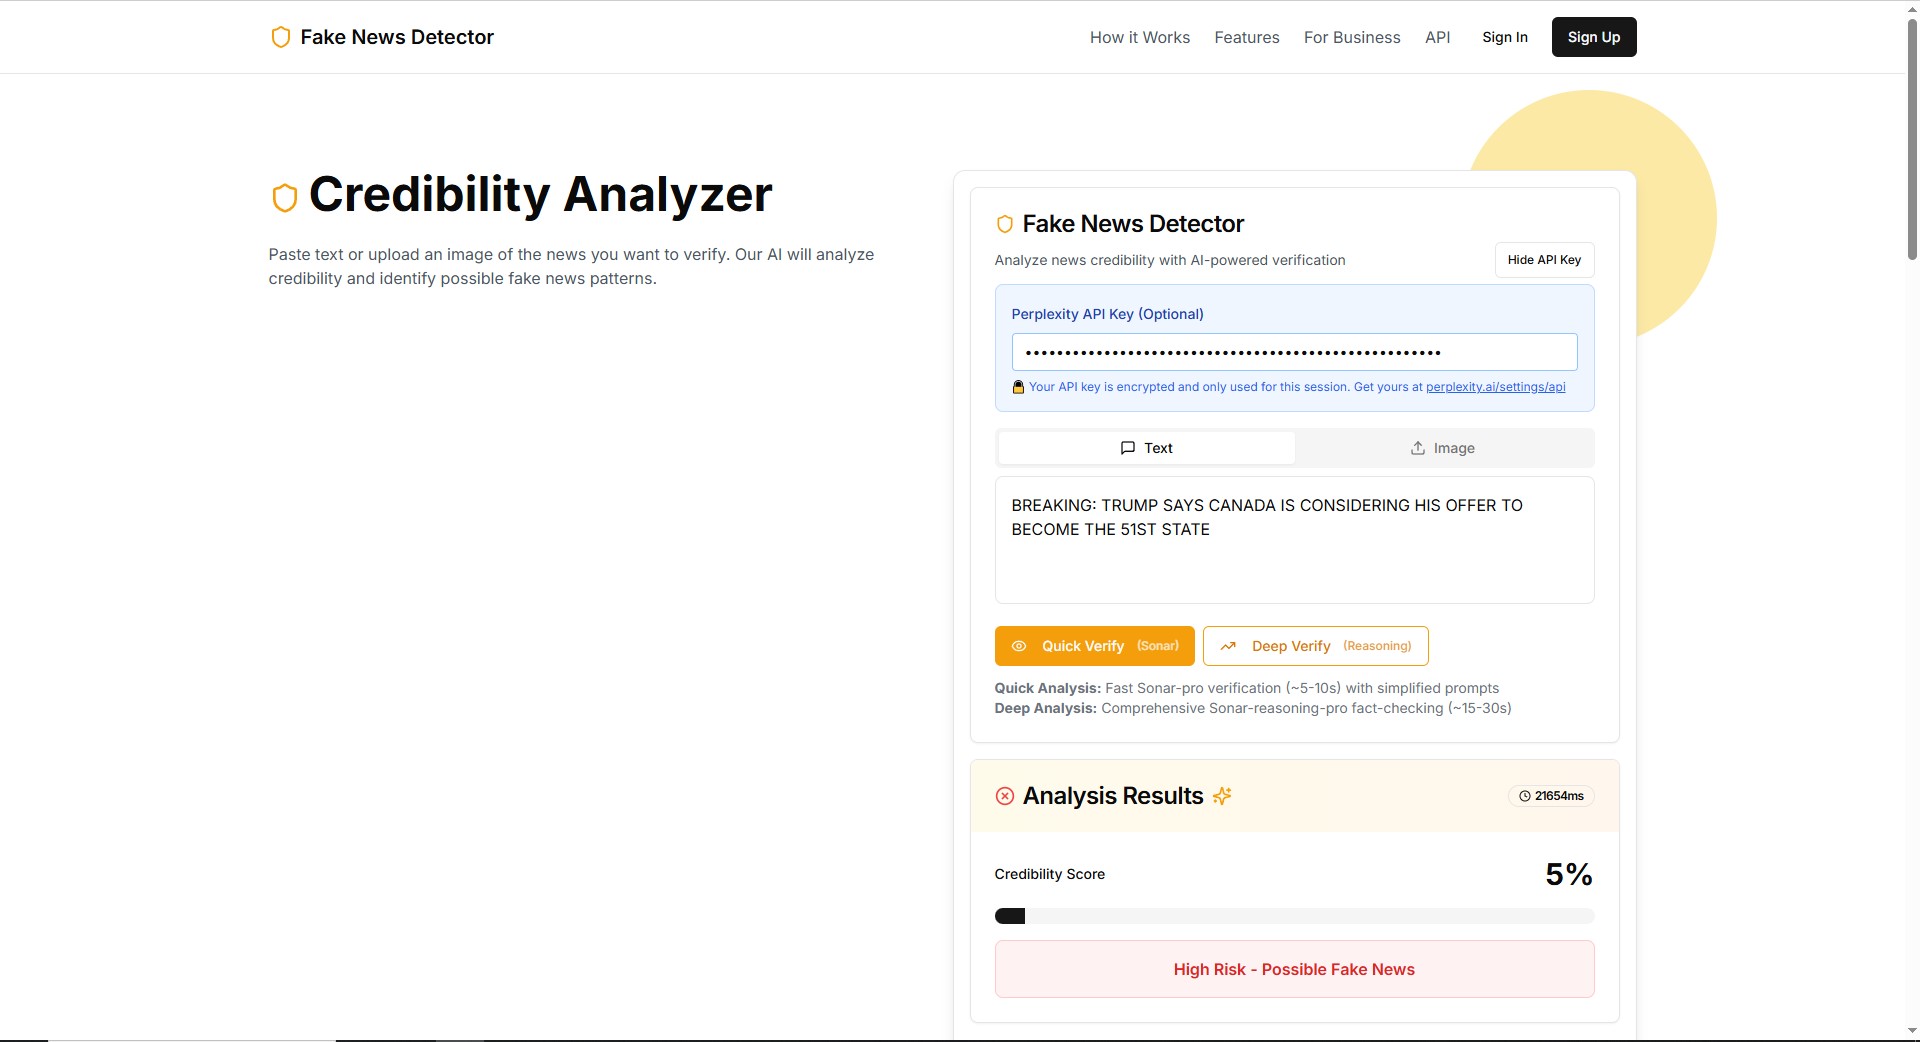The width and height of the screenshot is (1920, 1042).
Task: Click the lock icon in the API key notice
Action: coord(1018,387)
